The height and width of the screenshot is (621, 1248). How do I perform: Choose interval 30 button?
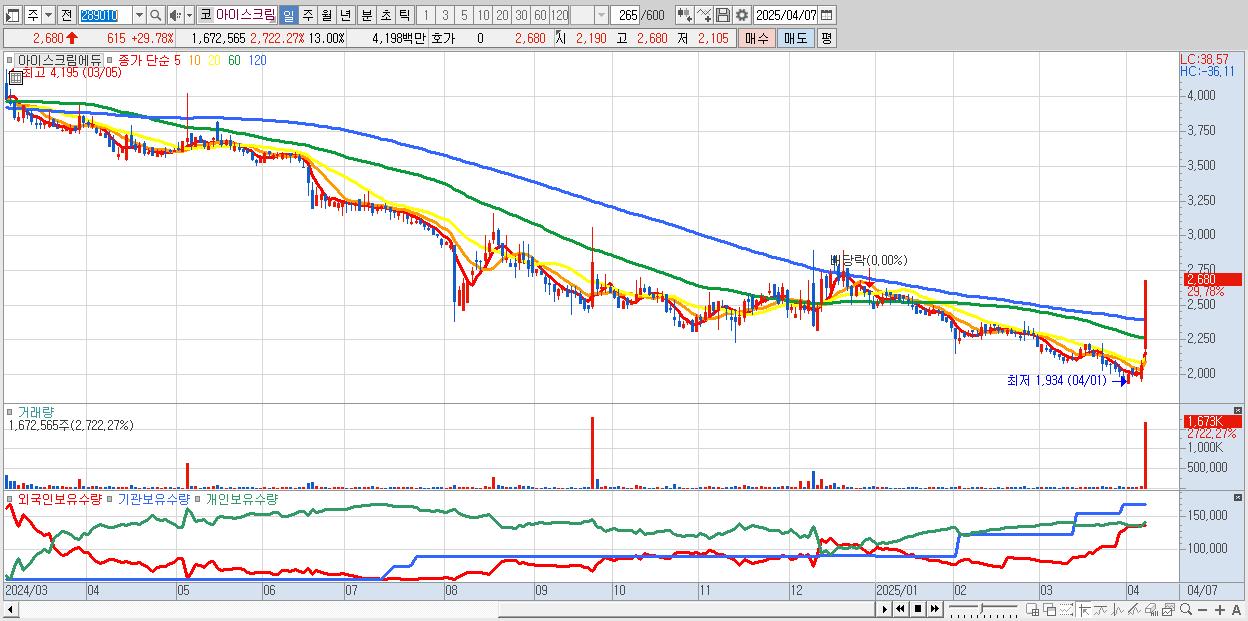[x=521, y=15]
